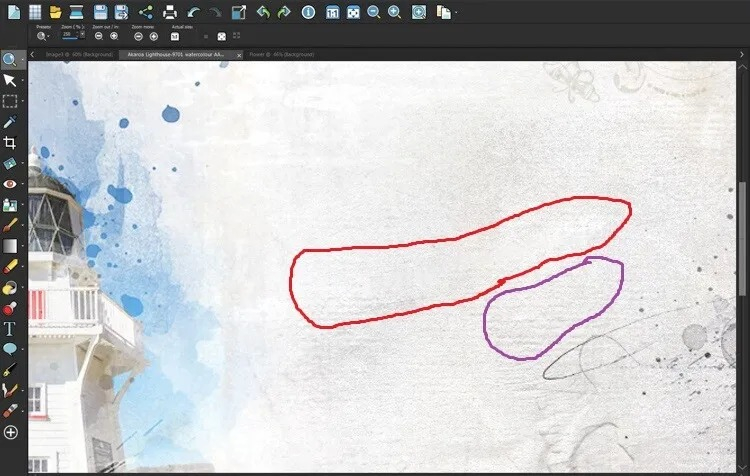Select the Paint Brush tool
Screen dimensions: 750x476
10,225
